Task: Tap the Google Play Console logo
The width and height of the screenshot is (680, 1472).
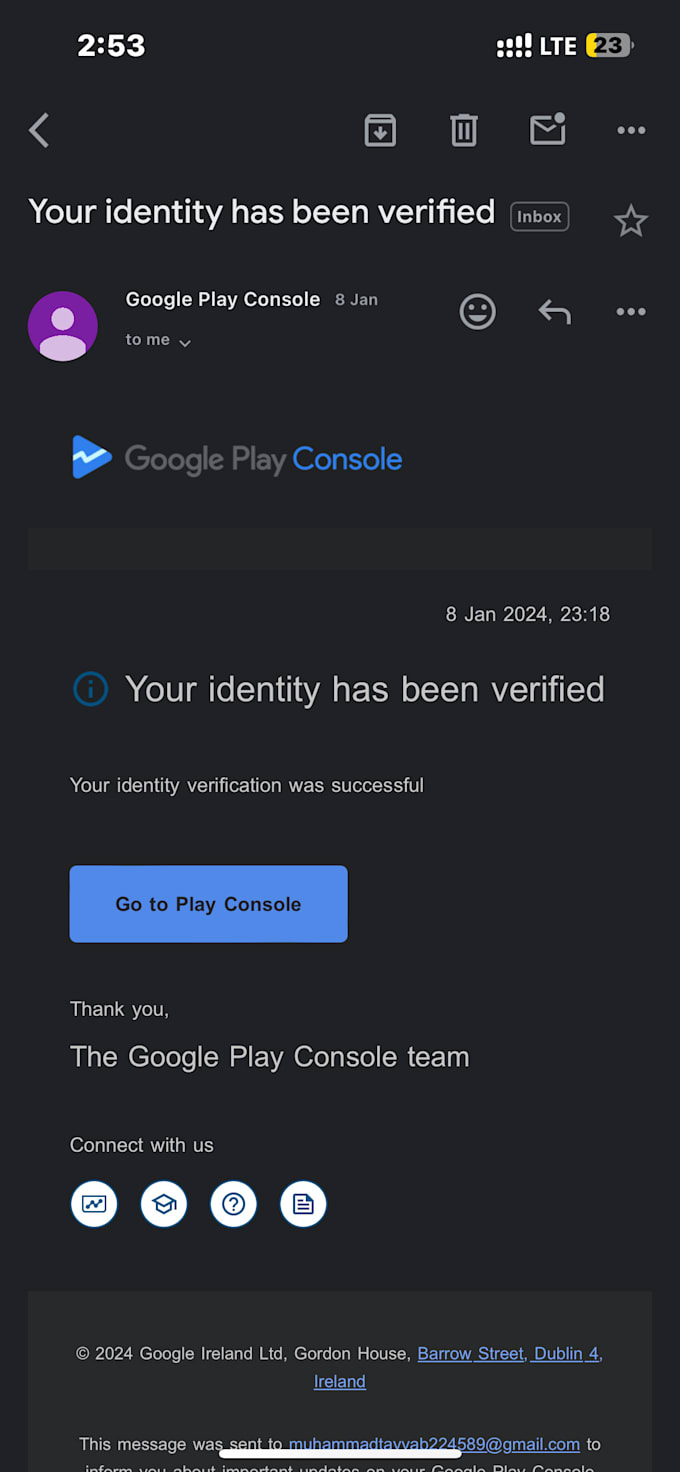Action: [236, 458]
